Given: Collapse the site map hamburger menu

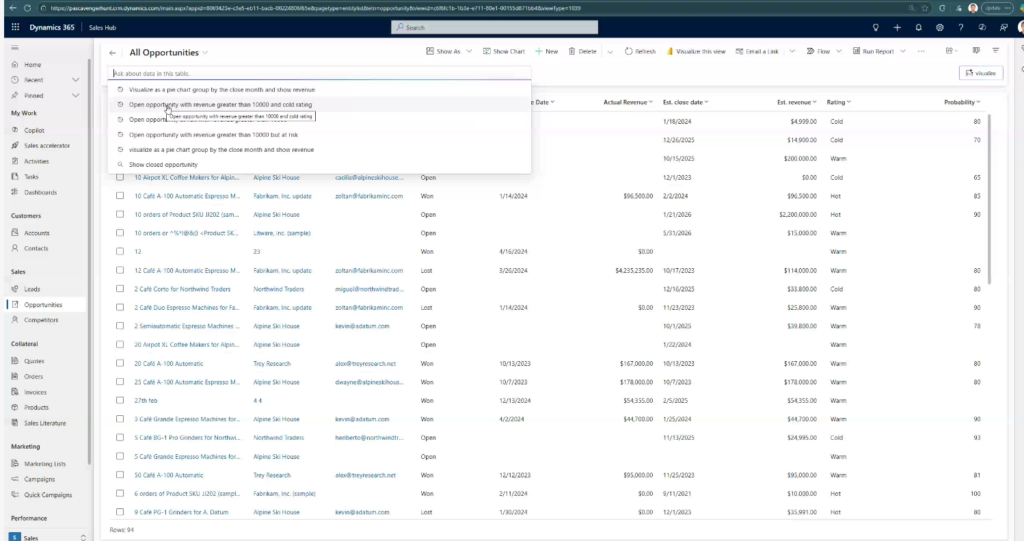Looking at the screenshot, I should [15, 48].
